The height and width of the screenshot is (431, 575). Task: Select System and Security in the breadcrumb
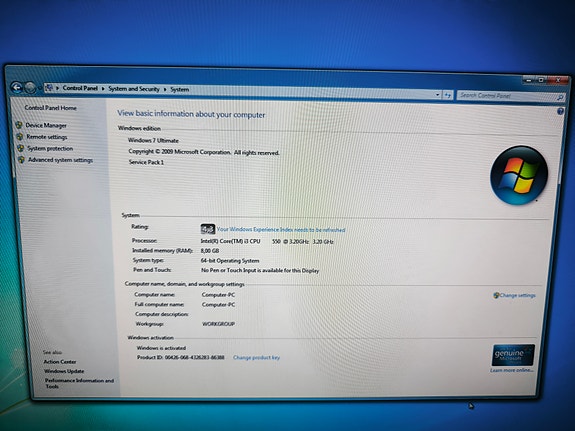click(134, 89)
